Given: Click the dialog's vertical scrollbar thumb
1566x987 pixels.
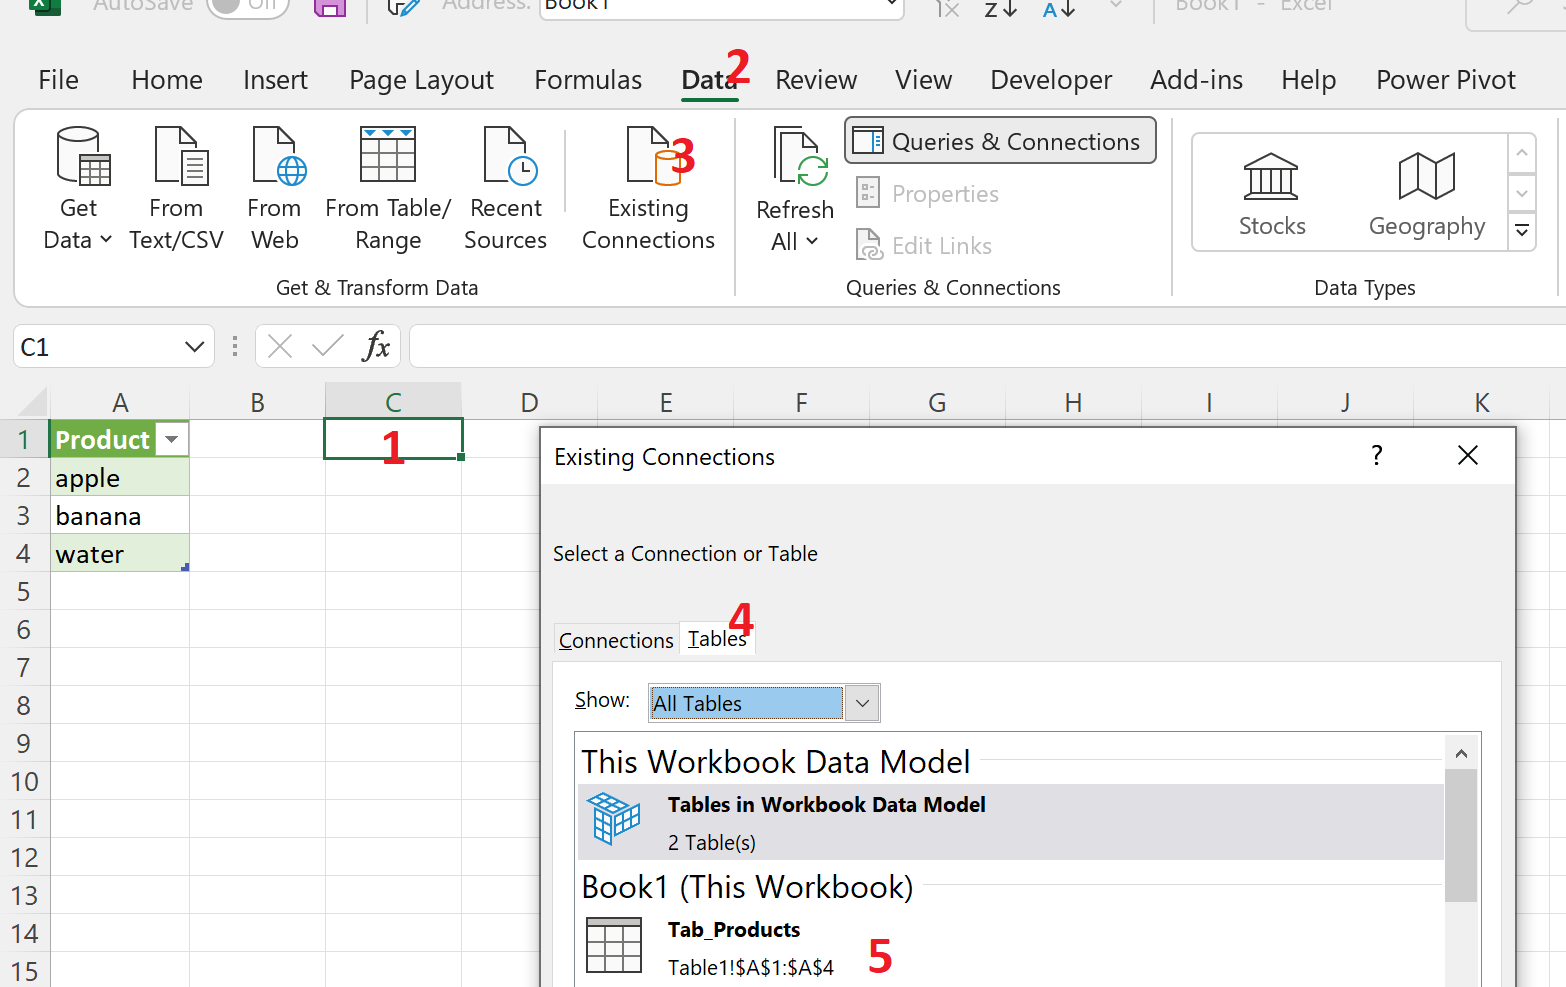Looking at the screenshot, I should [x=1461, y=835].
